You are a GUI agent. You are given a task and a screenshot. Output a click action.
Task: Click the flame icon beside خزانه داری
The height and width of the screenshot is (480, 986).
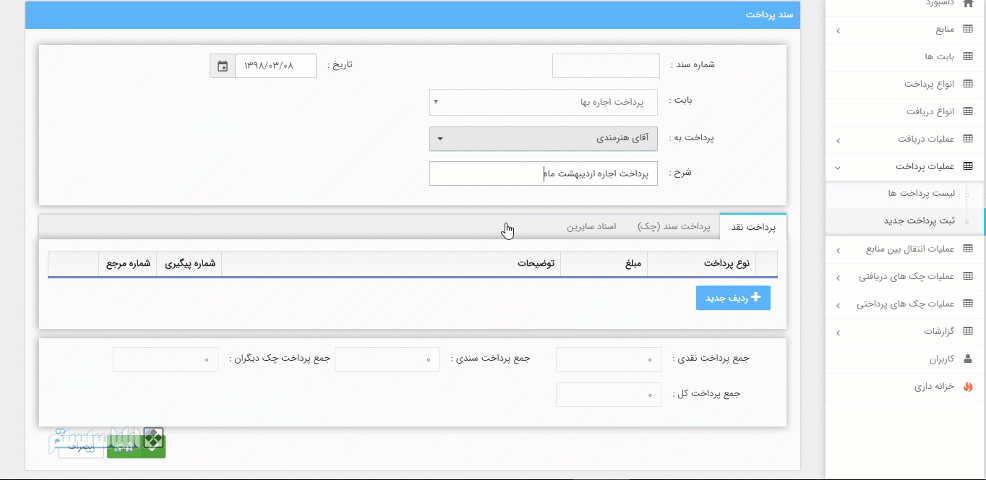tap(968, 388)
